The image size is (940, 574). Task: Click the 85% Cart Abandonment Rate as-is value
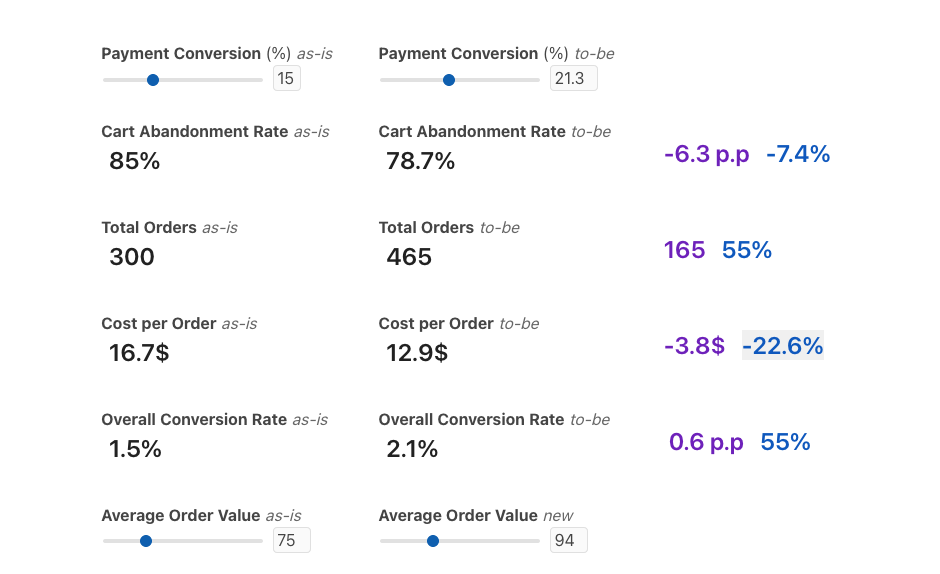coord(134,161)
